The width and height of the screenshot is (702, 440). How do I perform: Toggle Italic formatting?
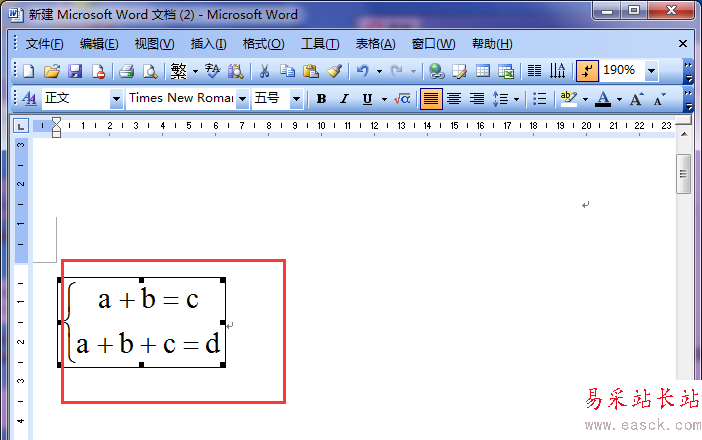[x=344, y=98]
